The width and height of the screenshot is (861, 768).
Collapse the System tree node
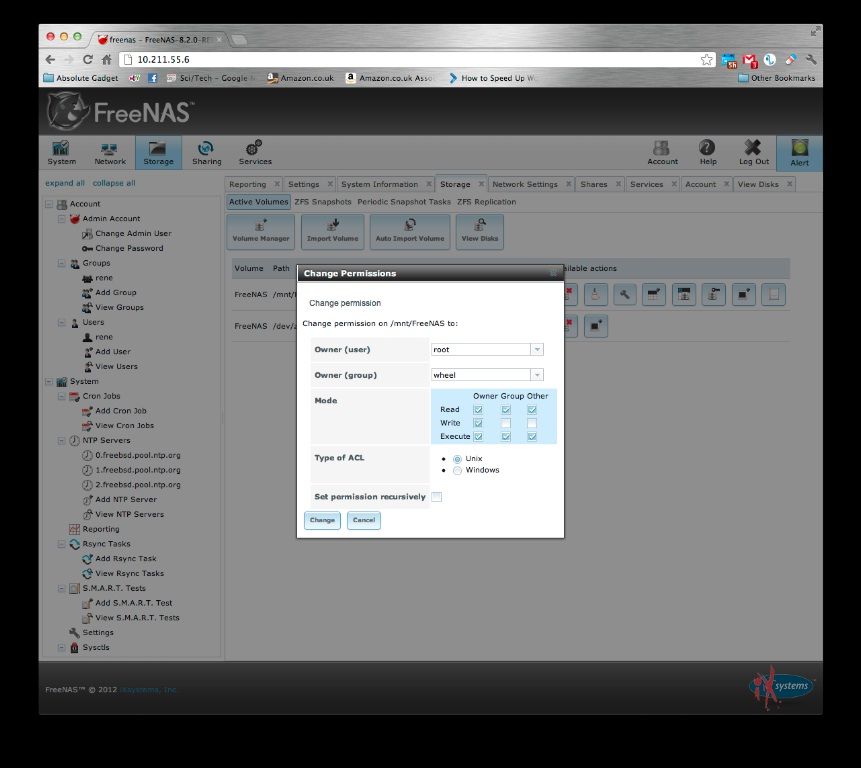click(49, 382)
